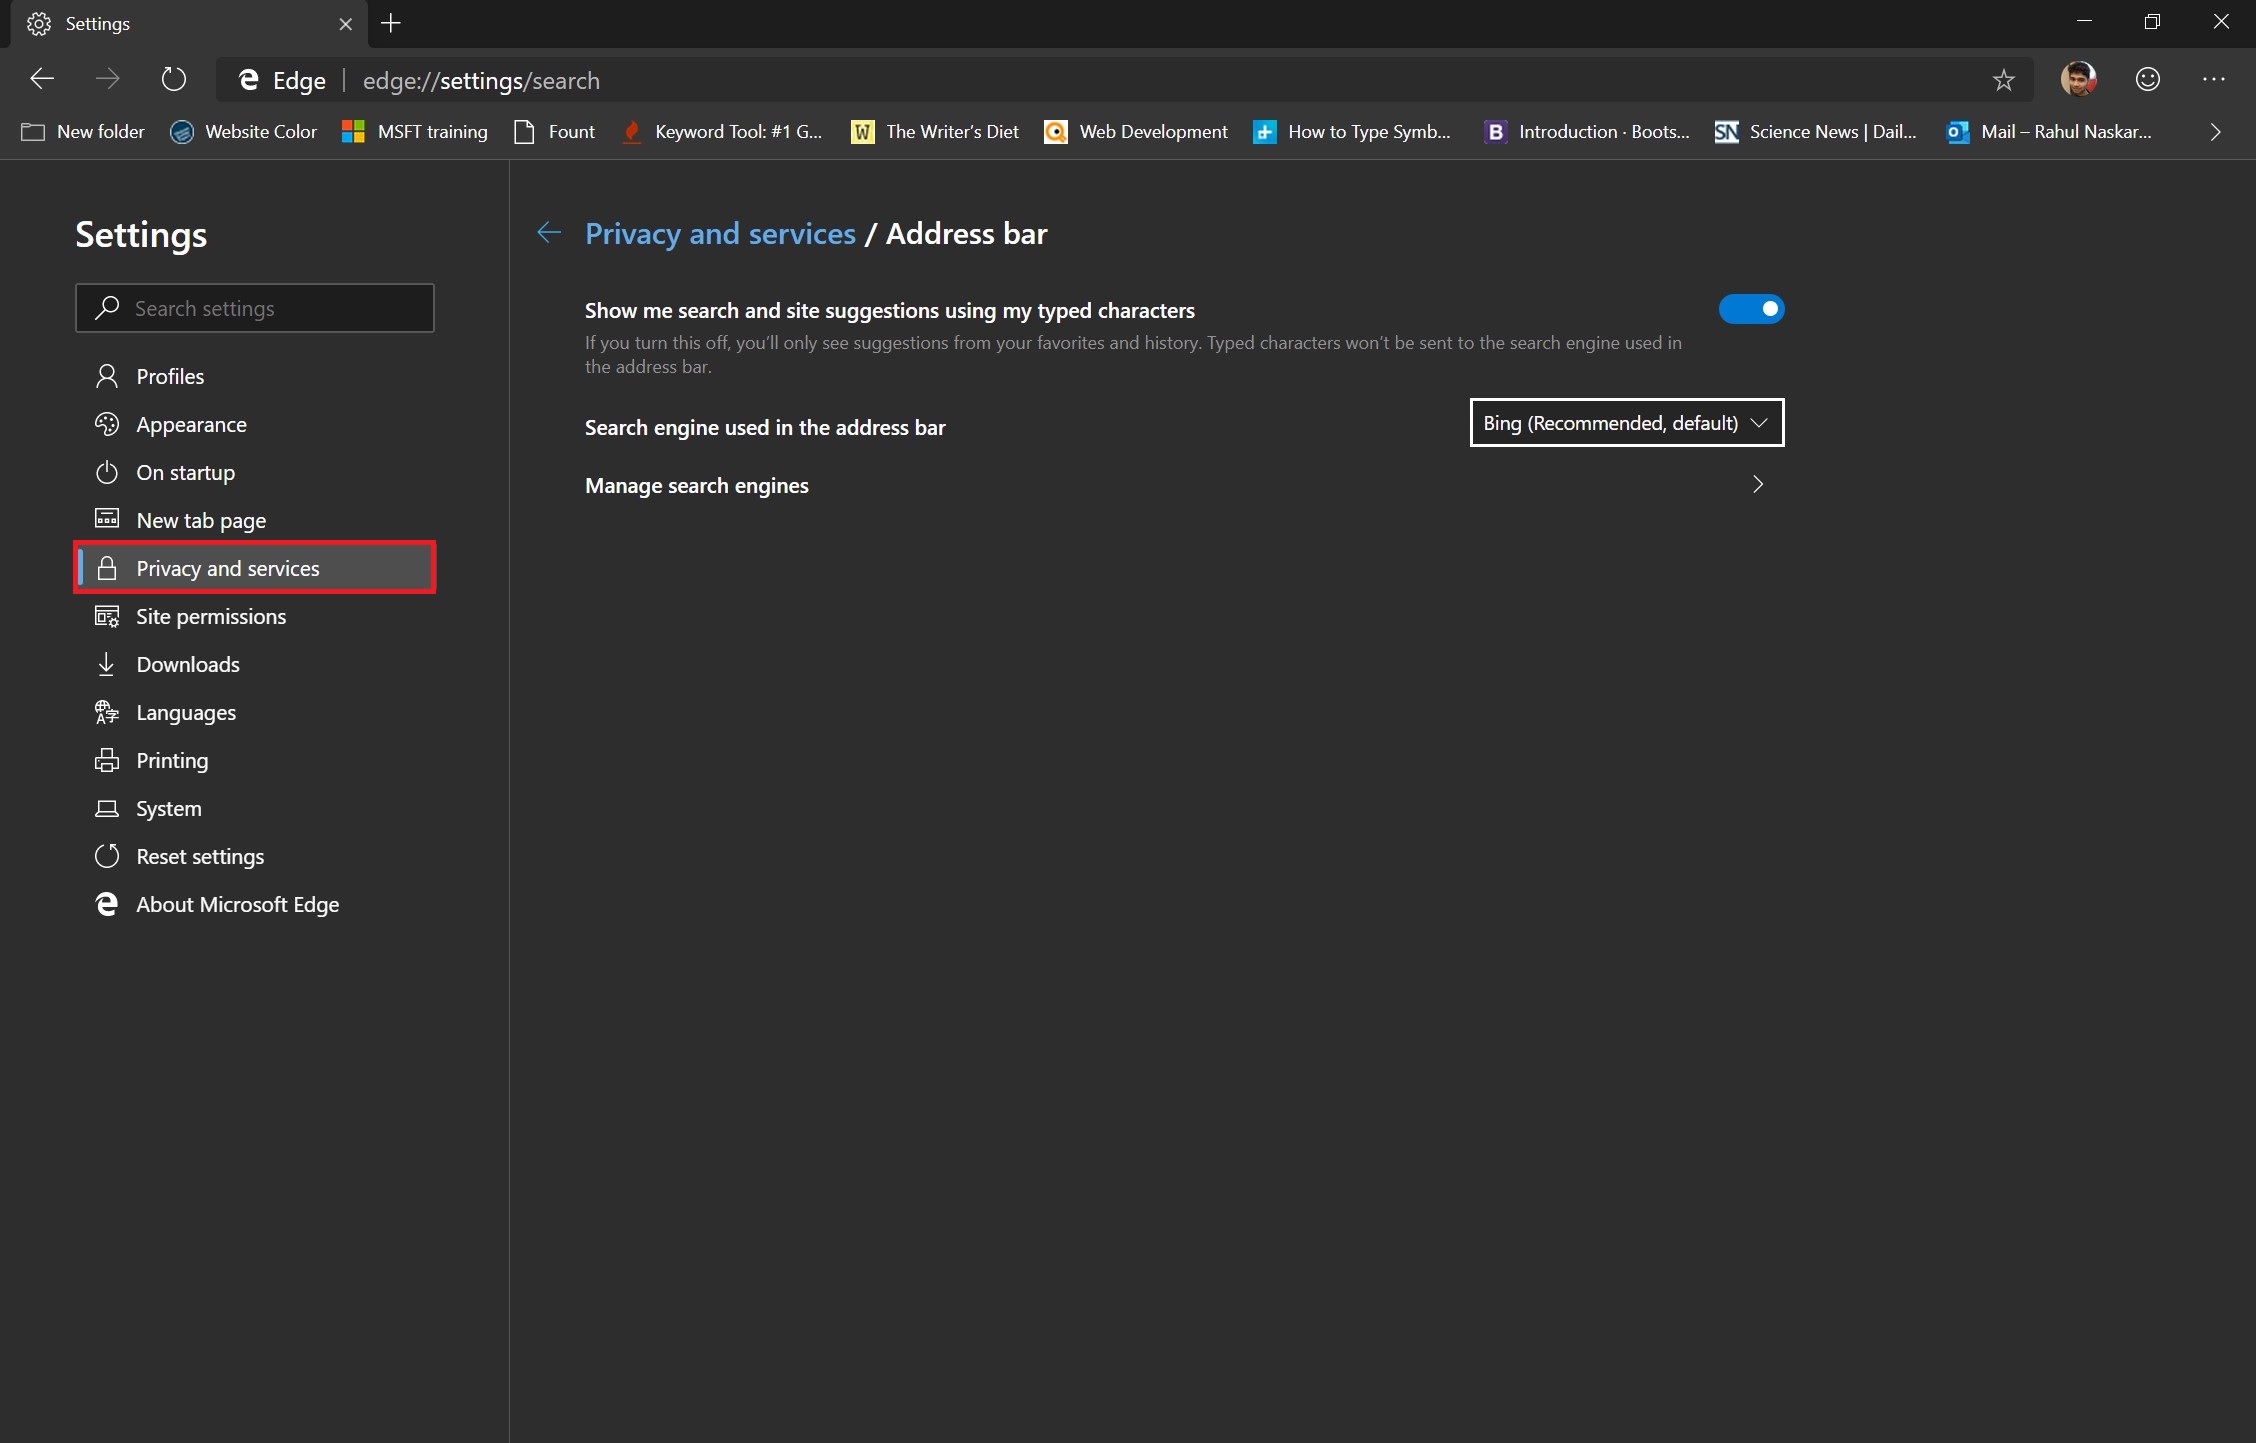Click the Reset settings circular arrow icon
Viewport: 2256px width, 1443px height.
107,856
